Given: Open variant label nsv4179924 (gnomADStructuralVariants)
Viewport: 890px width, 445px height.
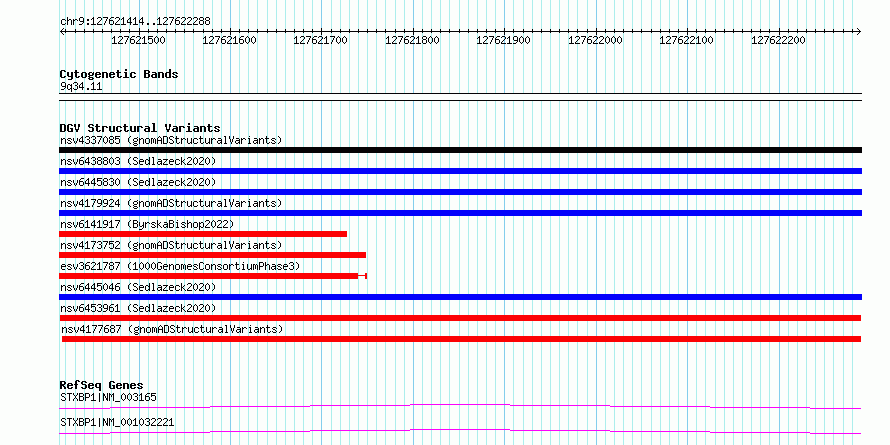Looking at the screenshot, I should [x=171, y=203].
